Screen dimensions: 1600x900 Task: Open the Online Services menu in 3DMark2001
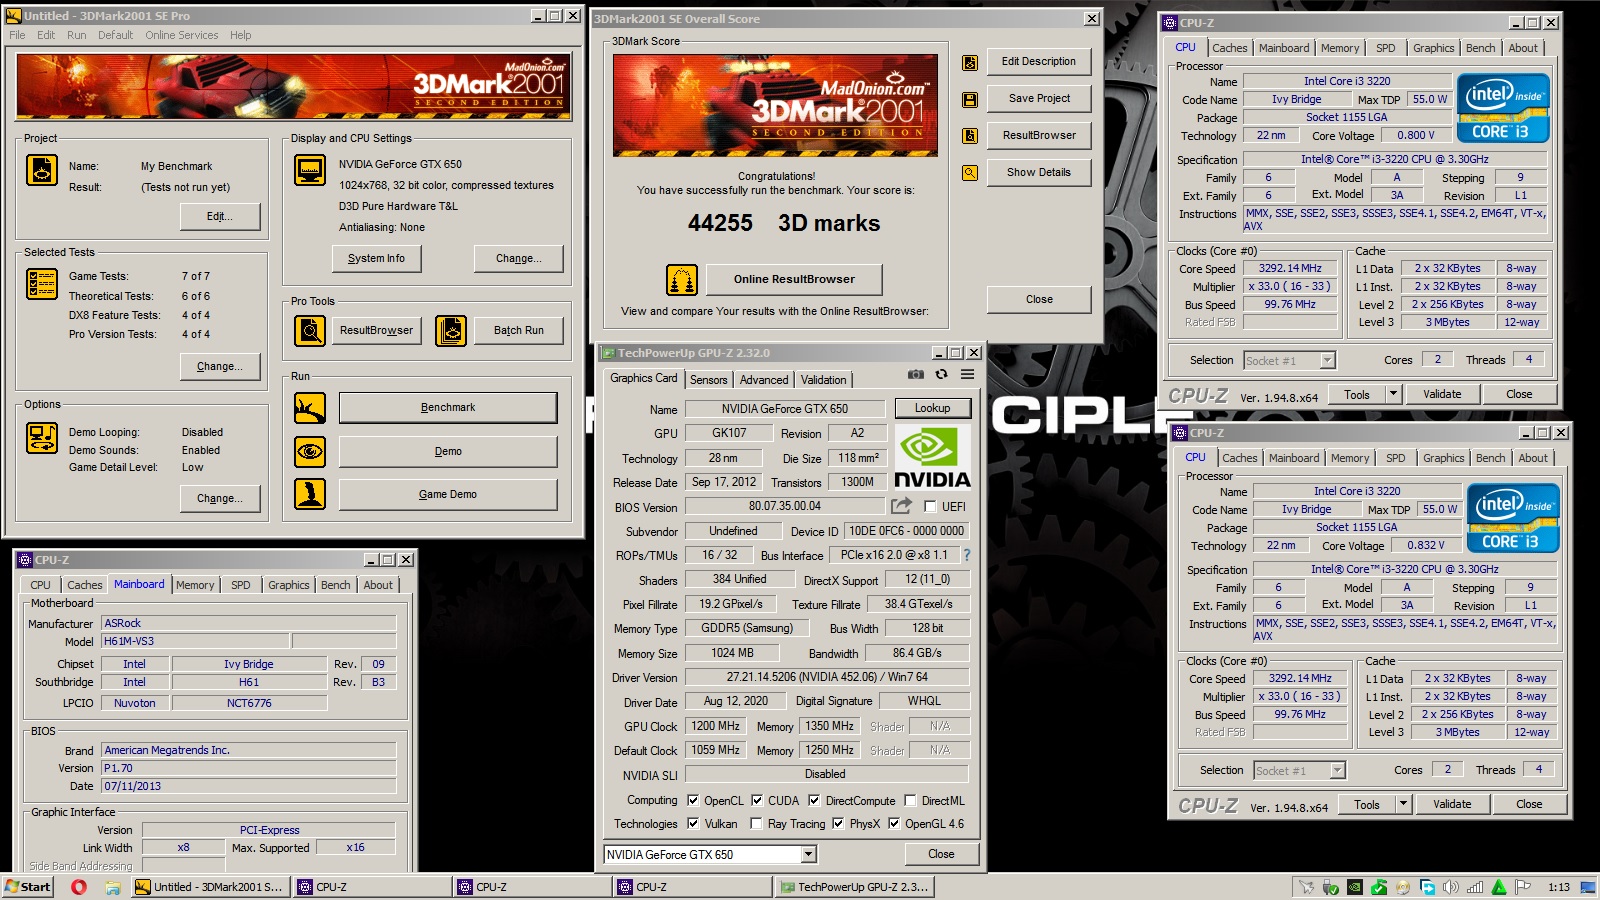click(181, 35)
